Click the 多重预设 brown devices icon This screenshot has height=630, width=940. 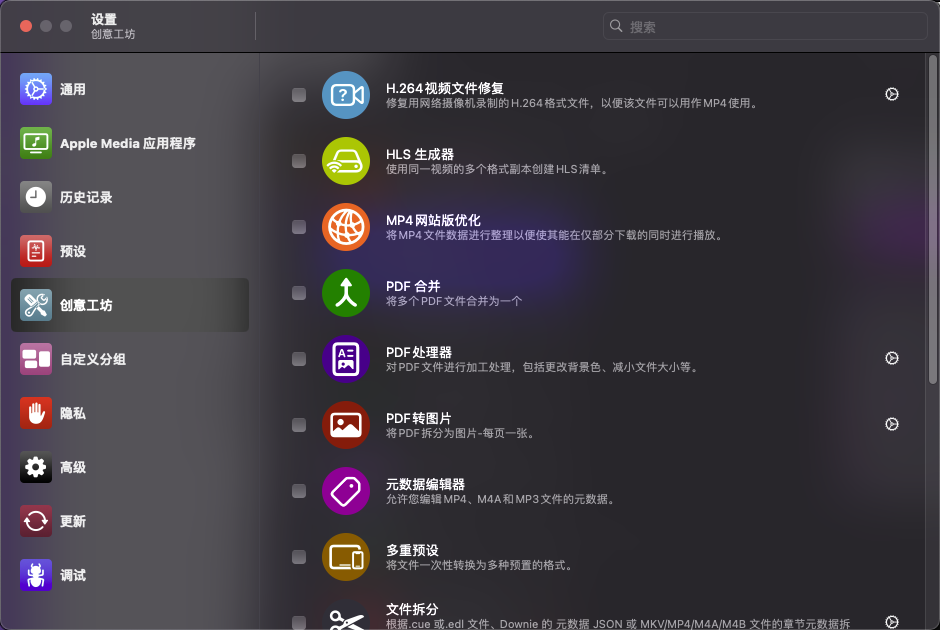[346, 556]
